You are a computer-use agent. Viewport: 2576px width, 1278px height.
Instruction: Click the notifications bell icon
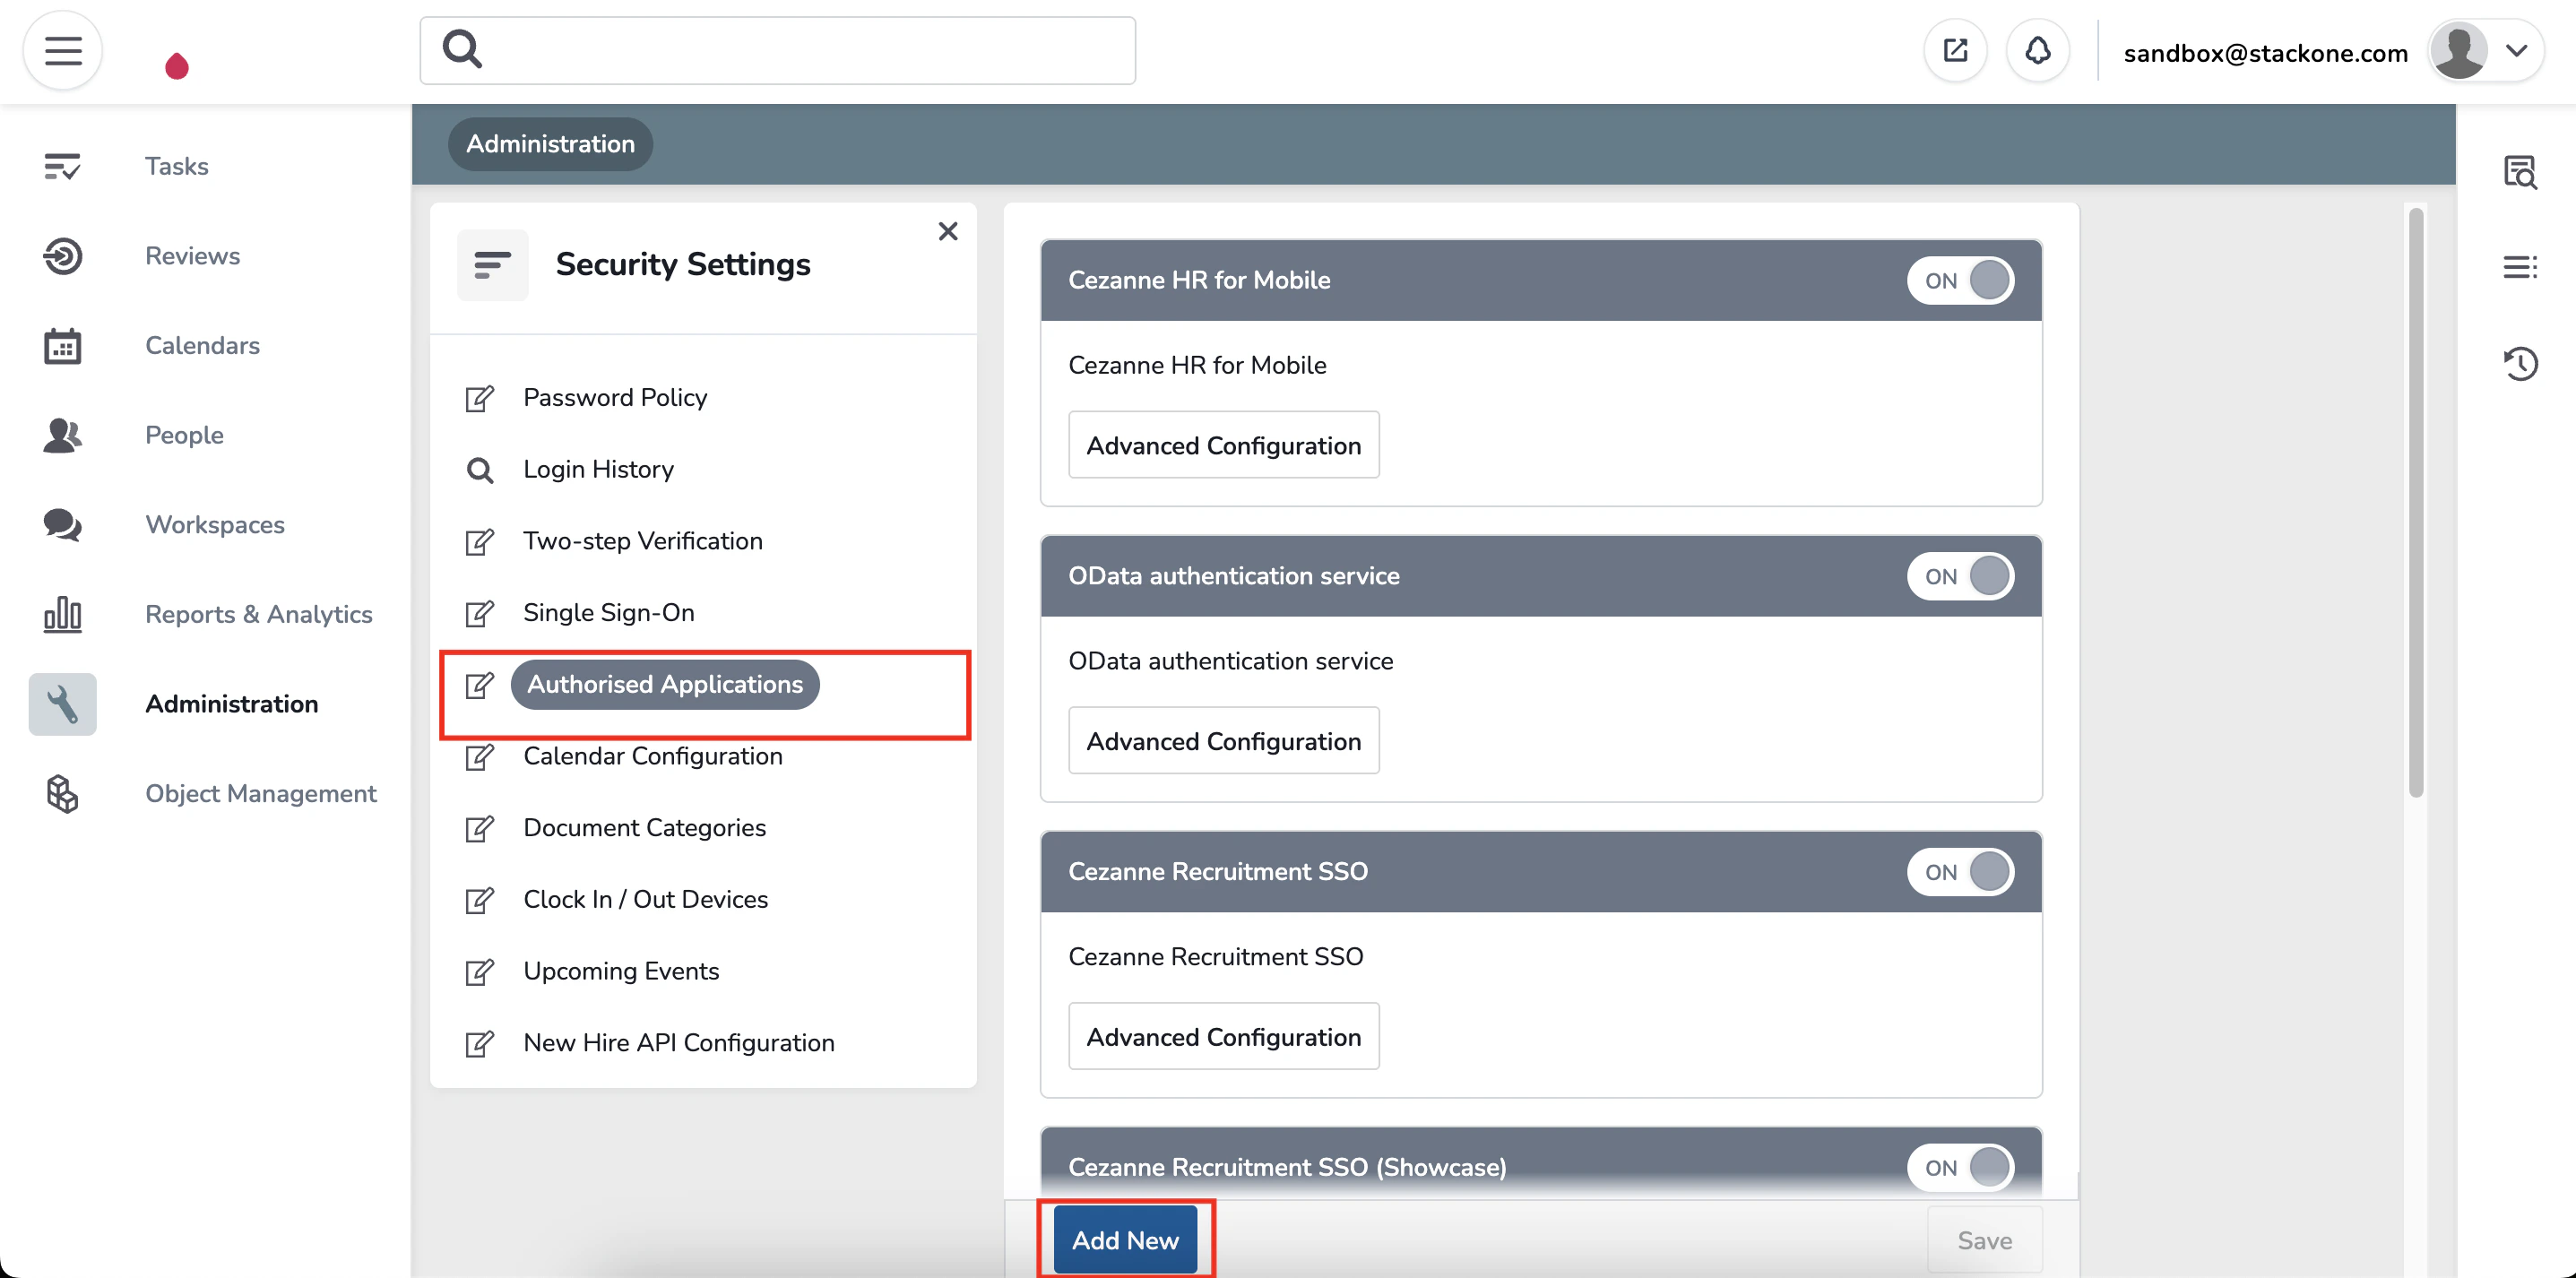coord(2037,51)
